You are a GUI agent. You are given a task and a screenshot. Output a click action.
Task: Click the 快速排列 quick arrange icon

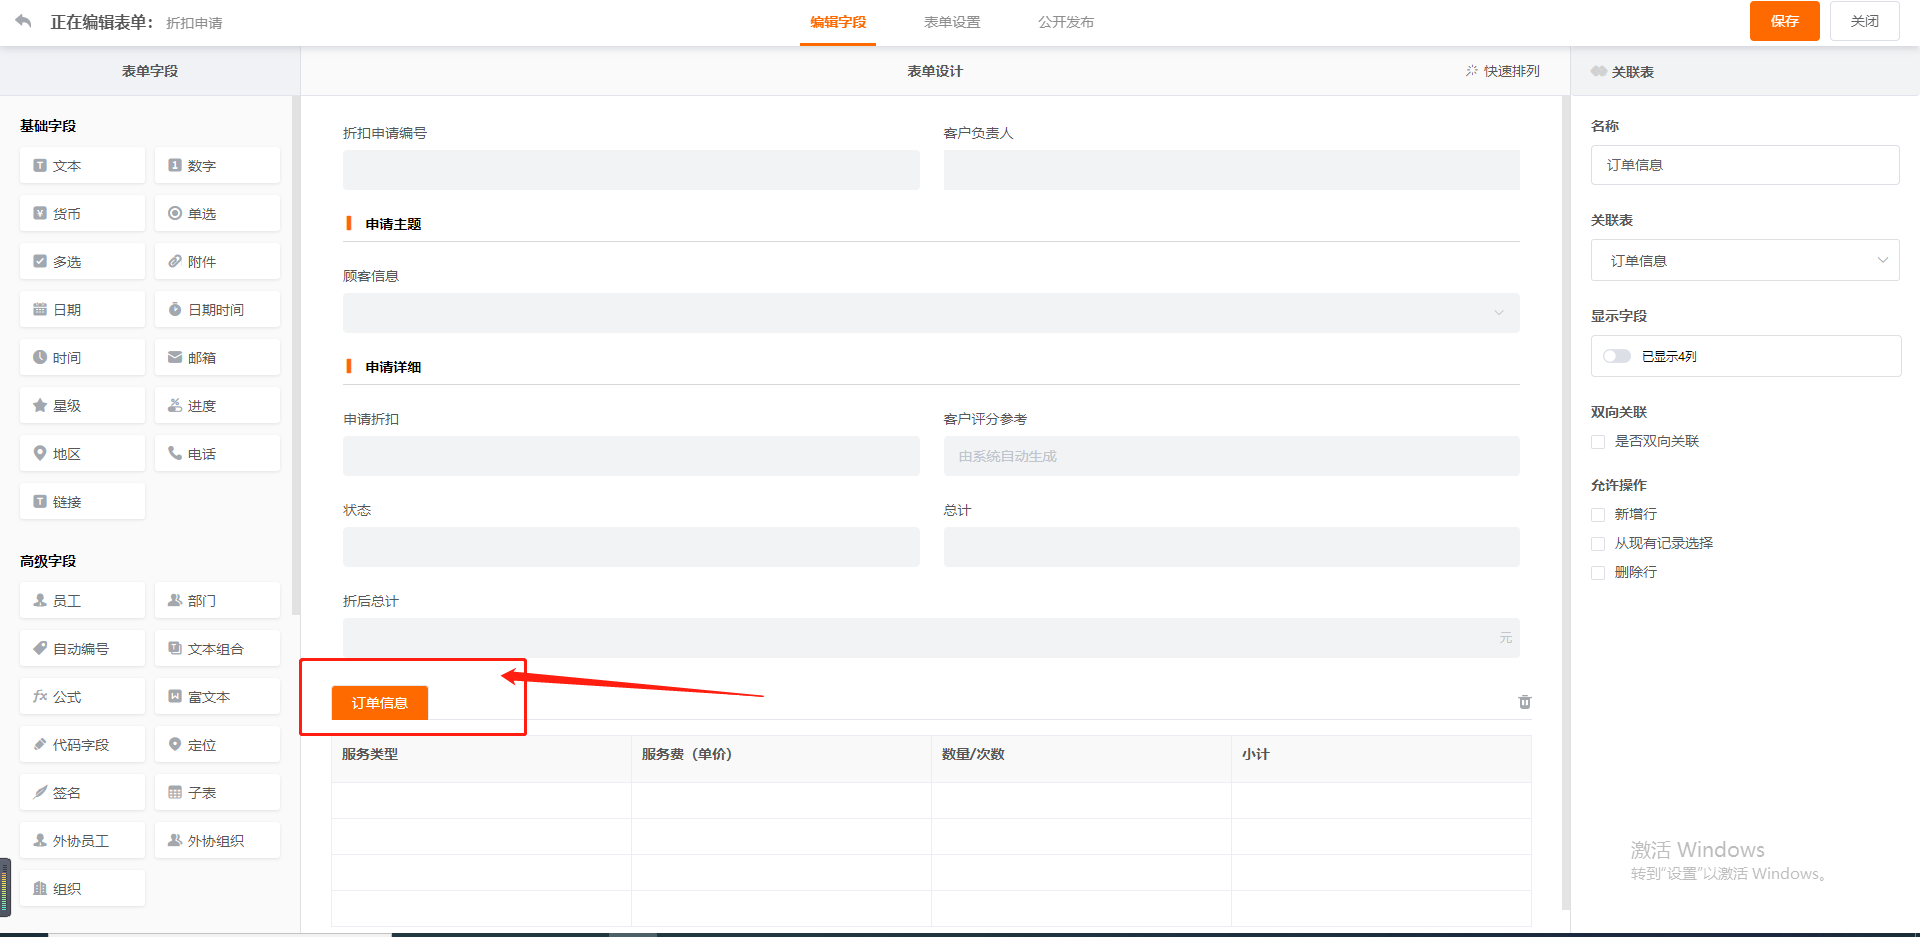(x=1502, y=70)
